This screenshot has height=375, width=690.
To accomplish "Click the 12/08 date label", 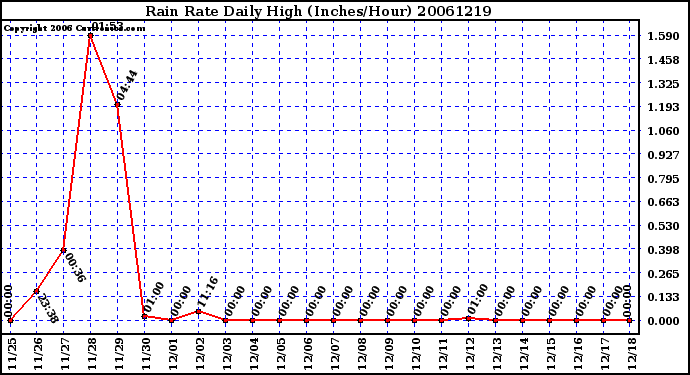I will [x=361, y=354].
